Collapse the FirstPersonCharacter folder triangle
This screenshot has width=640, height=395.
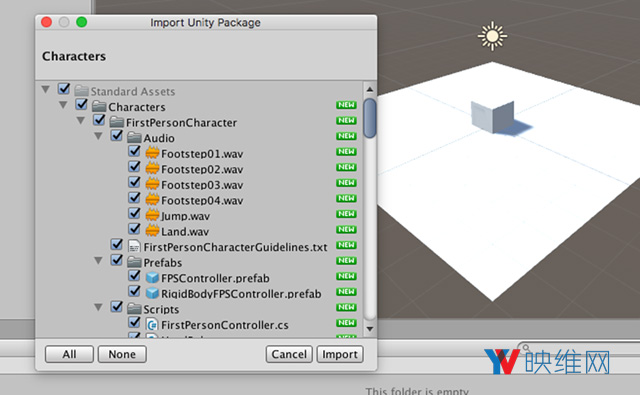(x=81, y=121)
